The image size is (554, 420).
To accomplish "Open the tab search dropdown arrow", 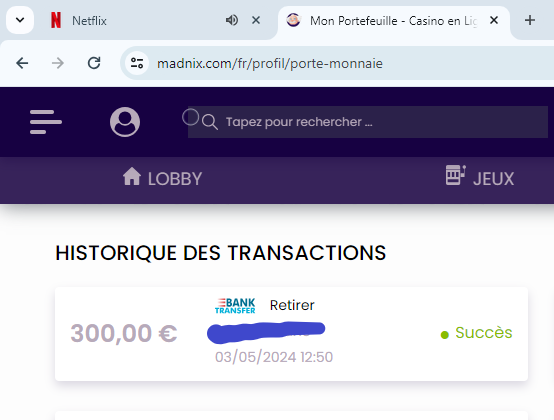I will click(x=20, y=20).
